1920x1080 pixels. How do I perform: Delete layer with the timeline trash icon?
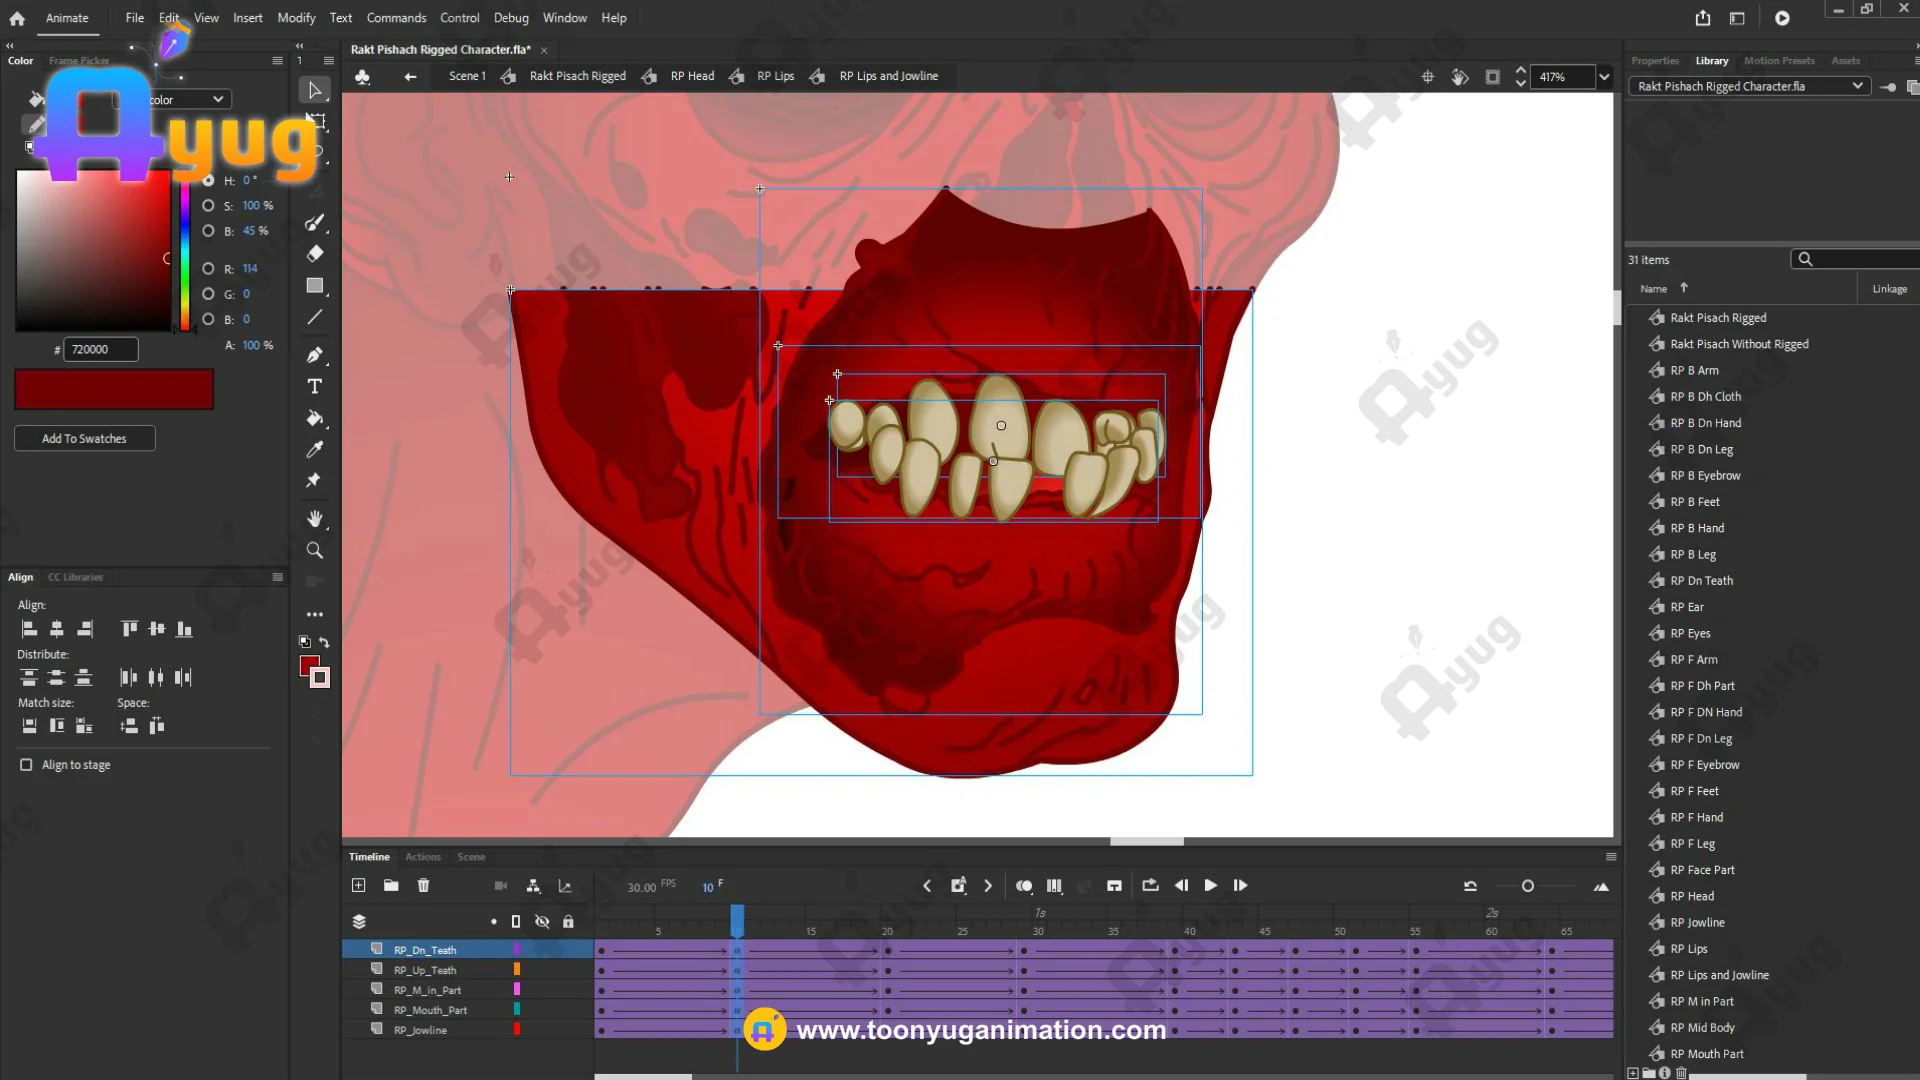423,886
